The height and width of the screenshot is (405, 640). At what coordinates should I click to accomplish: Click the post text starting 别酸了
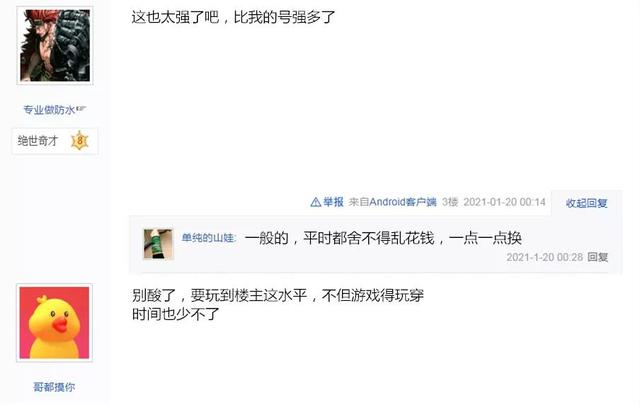click(278, 305)
